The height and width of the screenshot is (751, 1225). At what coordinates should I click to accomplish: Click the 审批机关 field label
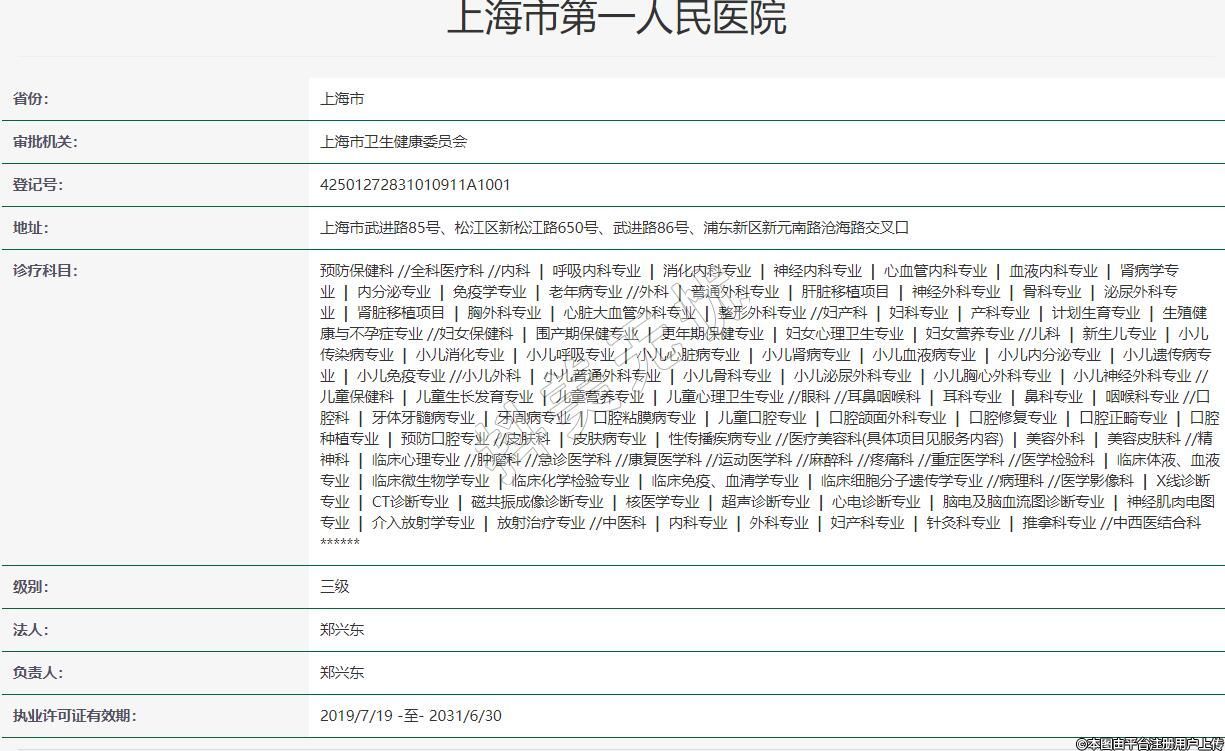pyautogui.click(x=45, y=142)
